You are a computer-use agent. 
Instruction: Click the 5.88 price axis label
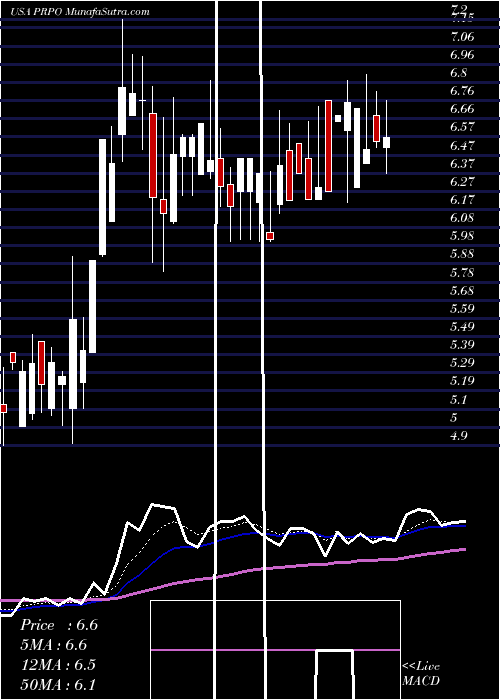pyautogui.click(x=462, y=254)
